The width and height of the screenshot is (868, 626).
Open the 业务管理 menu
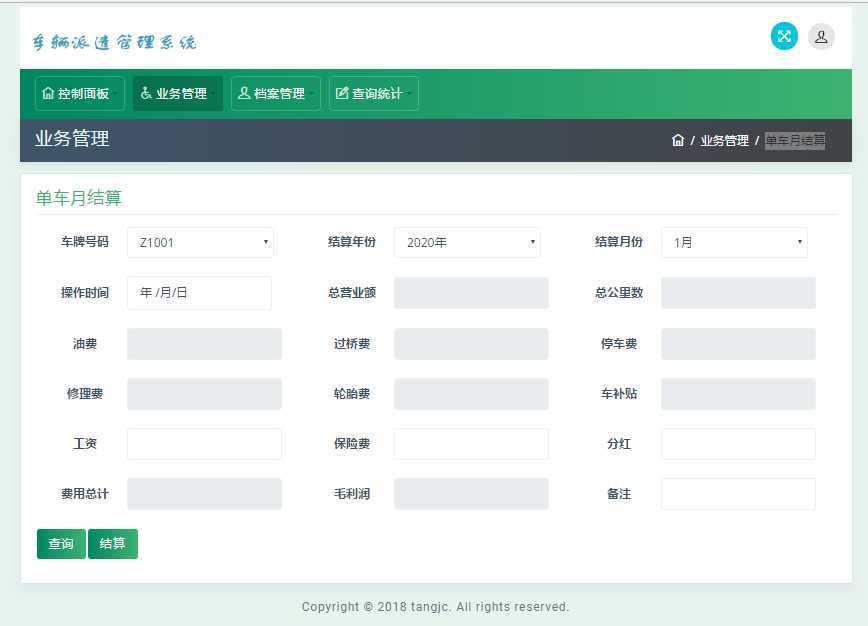pos(178,94)
